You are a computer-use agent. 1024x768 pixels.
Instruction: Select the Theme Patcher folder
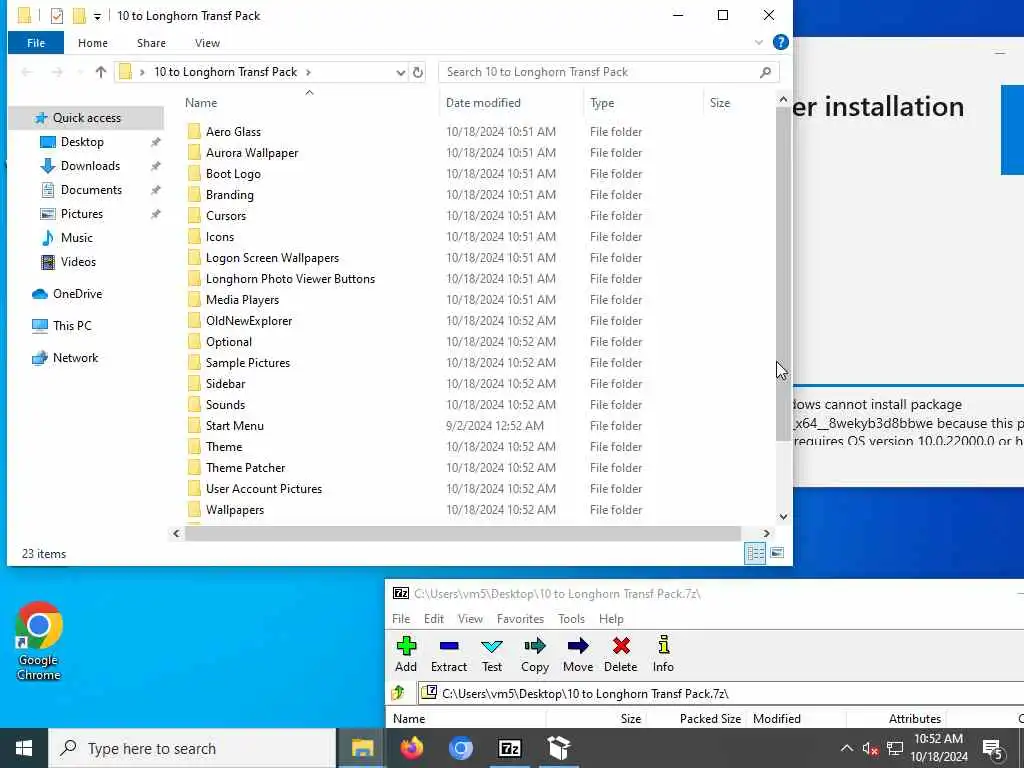(x=245, y=468)
